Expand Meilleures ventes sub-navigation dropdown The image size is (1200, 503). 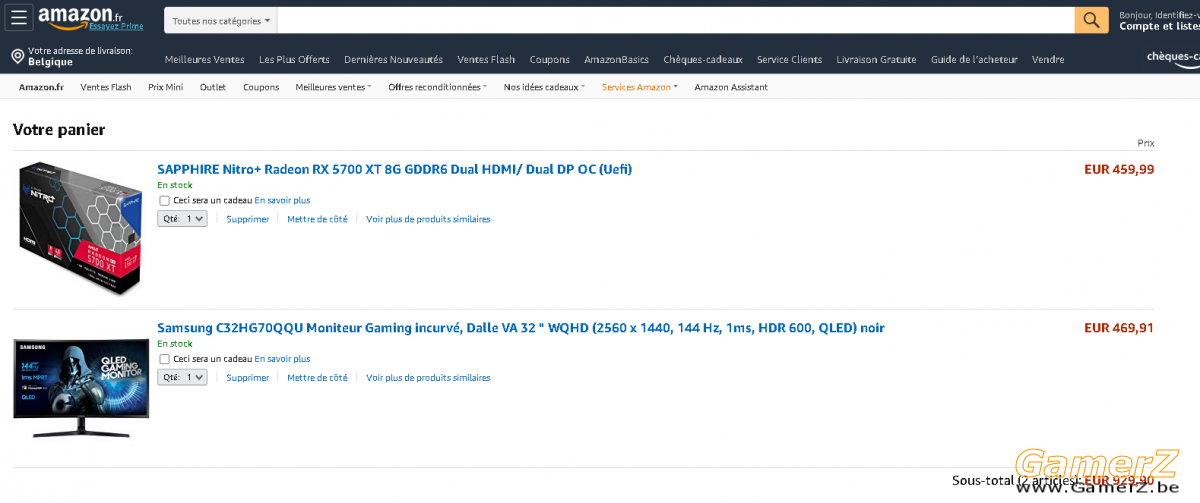(x=333, y=87)
